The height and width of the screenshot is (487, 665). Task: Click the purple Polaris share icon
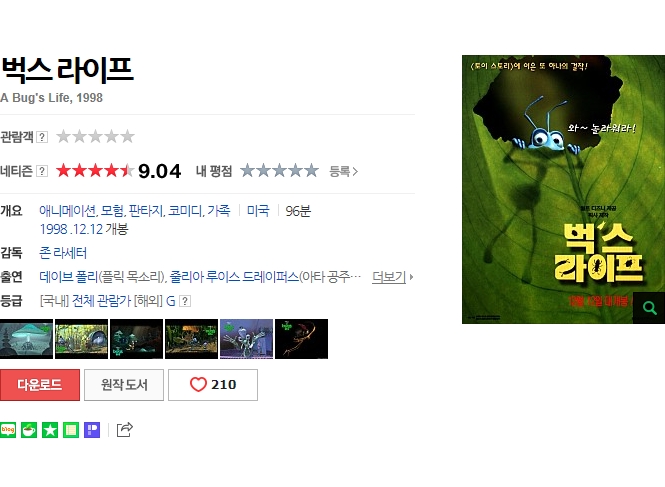click(92, 430)
